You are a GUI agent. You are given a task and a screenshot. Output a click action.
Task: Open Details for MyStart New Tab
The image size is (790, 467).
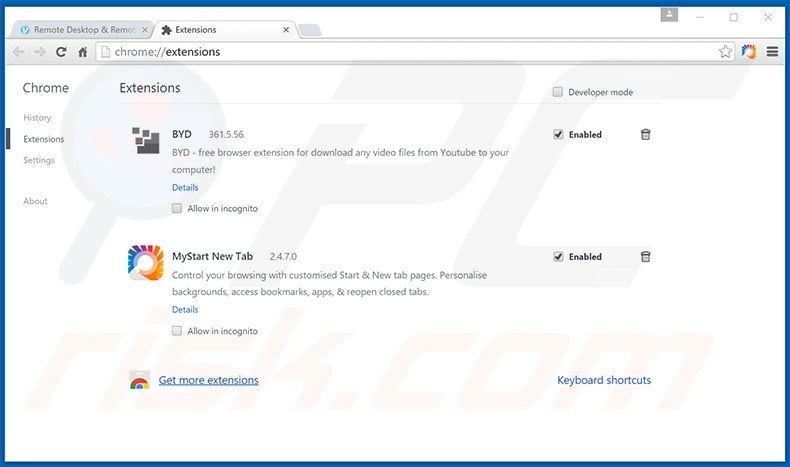pyautogui.click(x=185, y=310)
